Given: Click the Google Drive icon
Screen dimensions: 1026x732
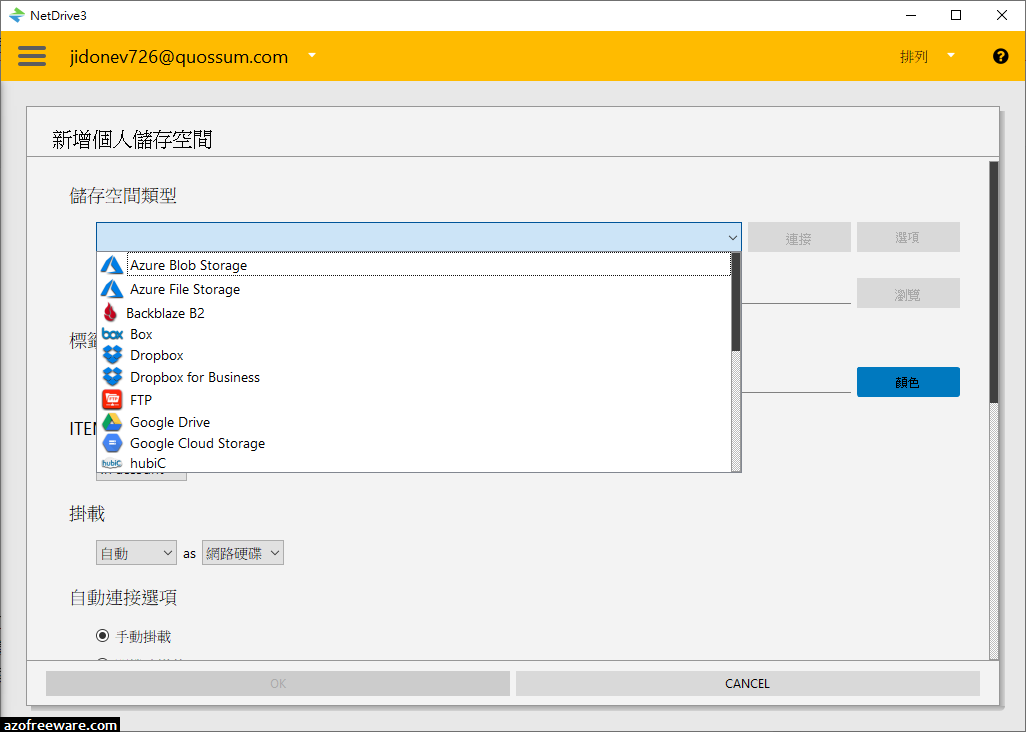Looking at the screenshot, I should (x=113, y=422).
